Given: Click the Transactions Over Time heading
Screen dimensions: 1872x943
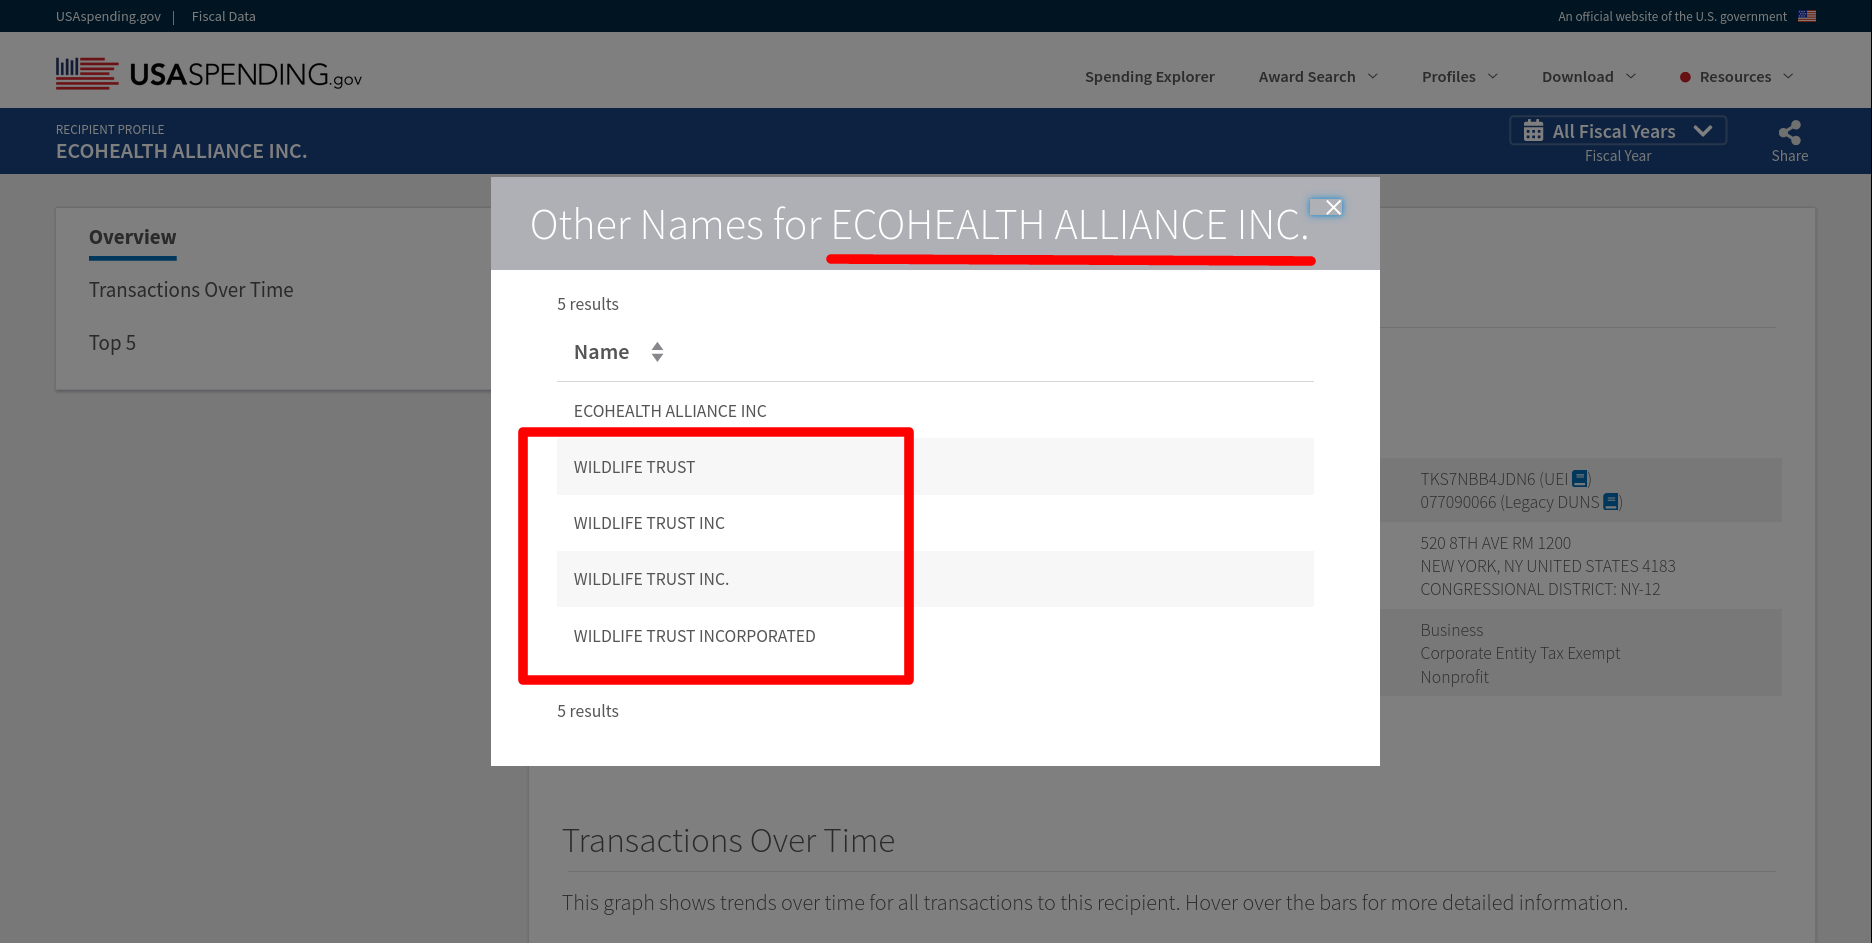Looking at the screenshot, I should click(x=728, y=841).
